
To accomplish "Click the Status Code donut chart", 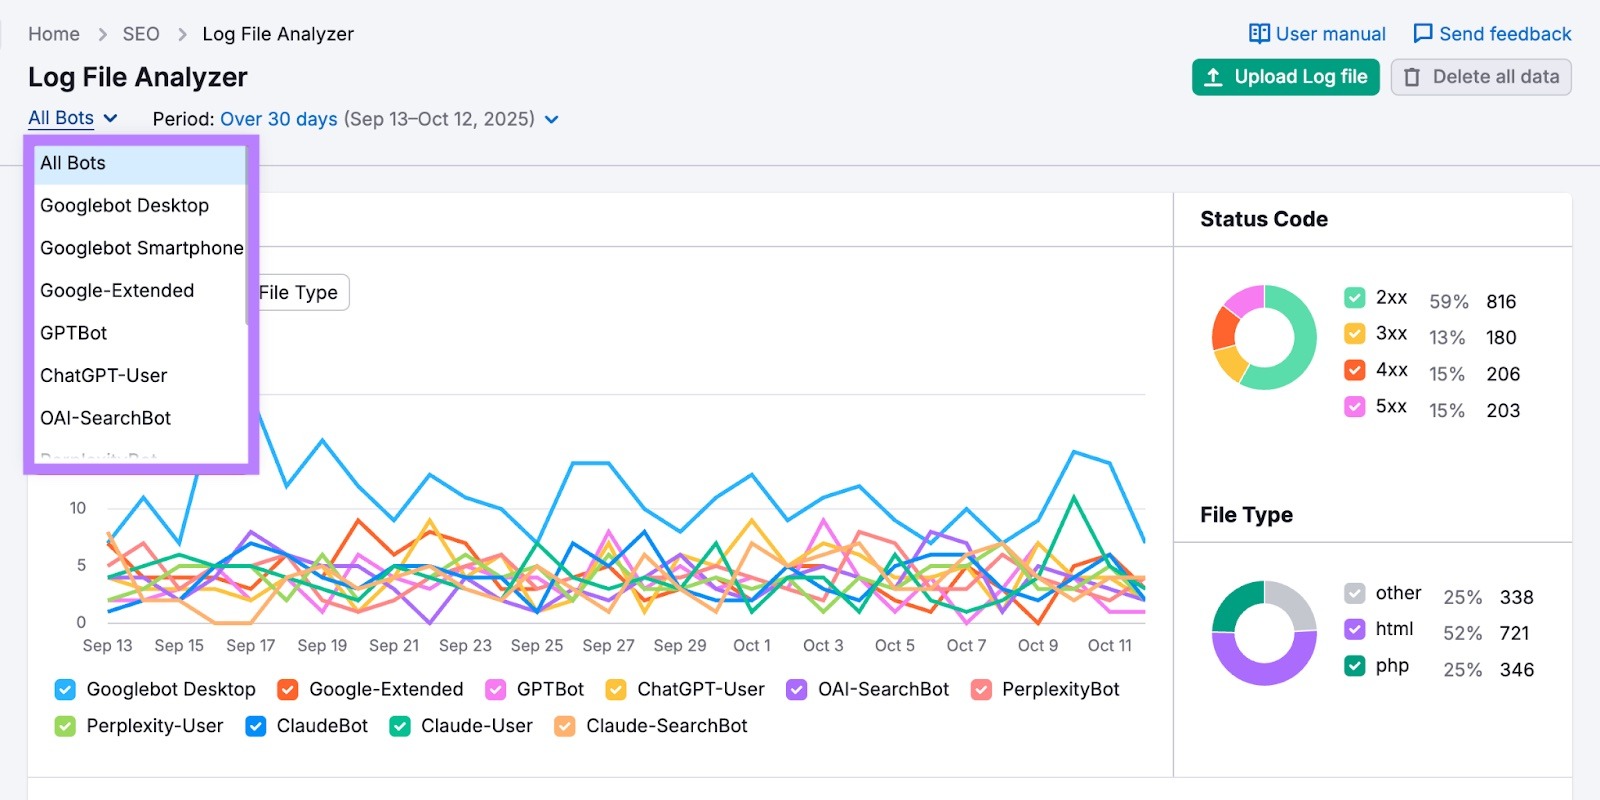I will pos(1264,338).
